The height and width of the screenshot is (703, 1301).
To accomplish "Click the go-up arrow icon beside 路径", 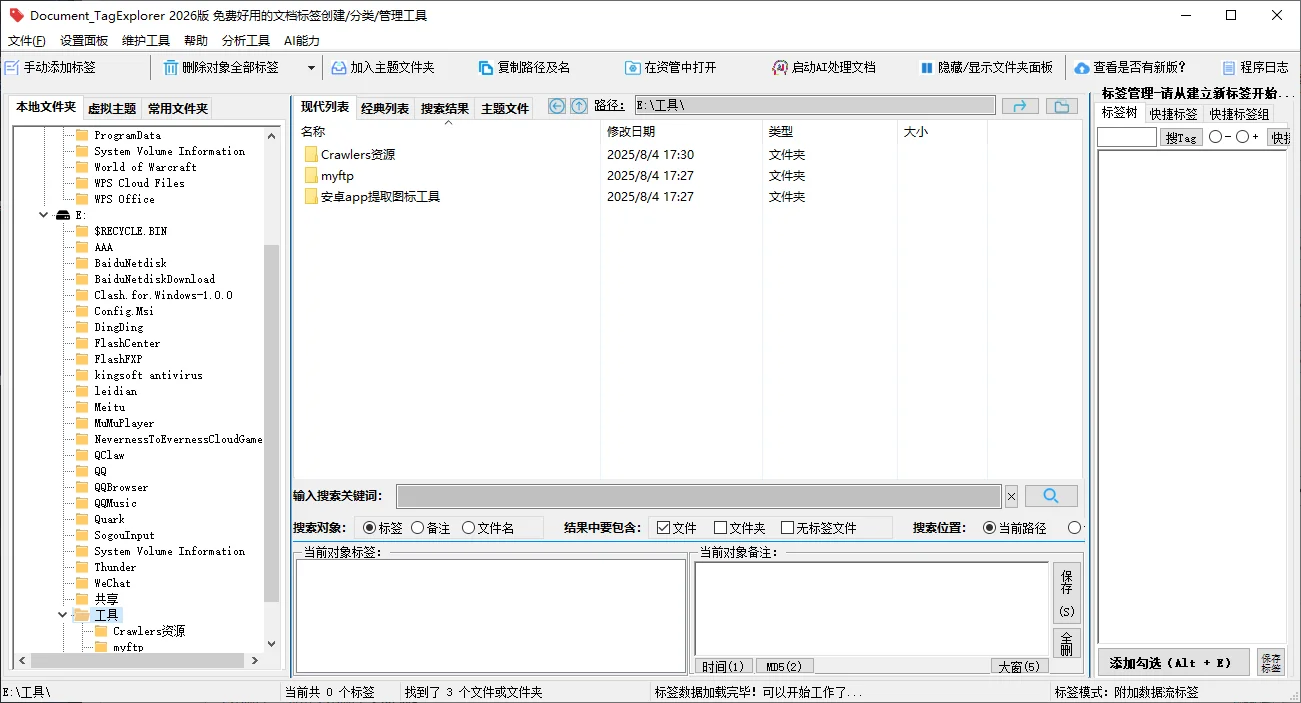I will pos(579,106).
